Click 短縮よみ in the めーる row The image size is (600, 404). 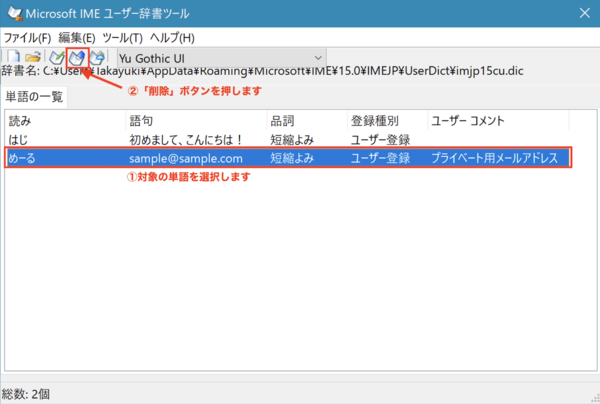292,158
